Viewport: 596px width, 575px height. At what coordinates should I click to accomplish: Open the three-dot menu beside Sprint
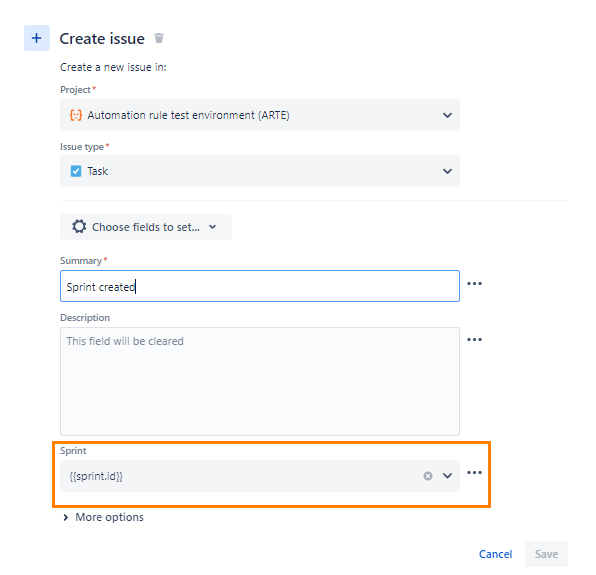click(474, 472)
